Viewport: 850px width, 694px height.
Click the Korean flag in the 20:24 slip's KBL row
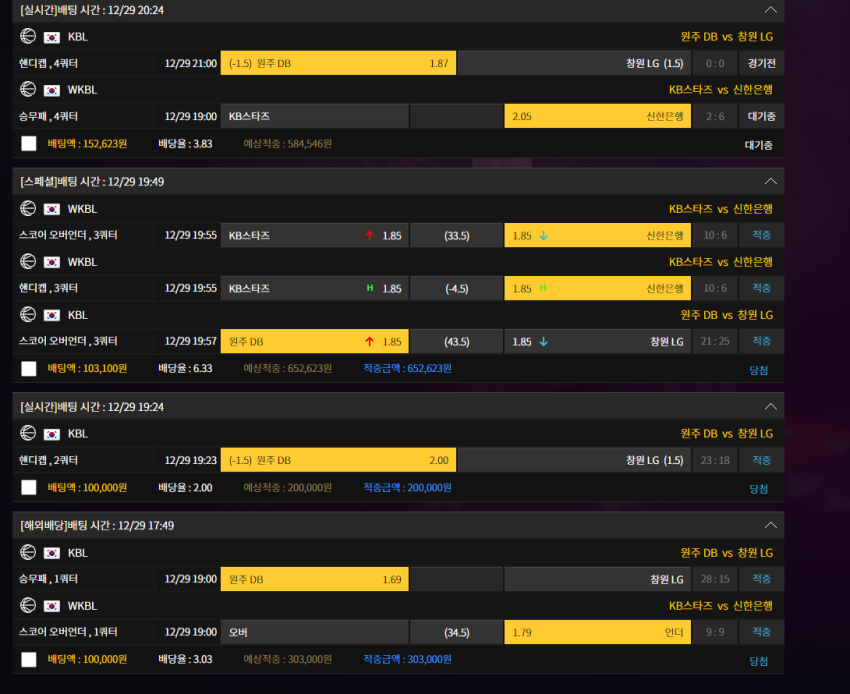(x=51, y=37)
